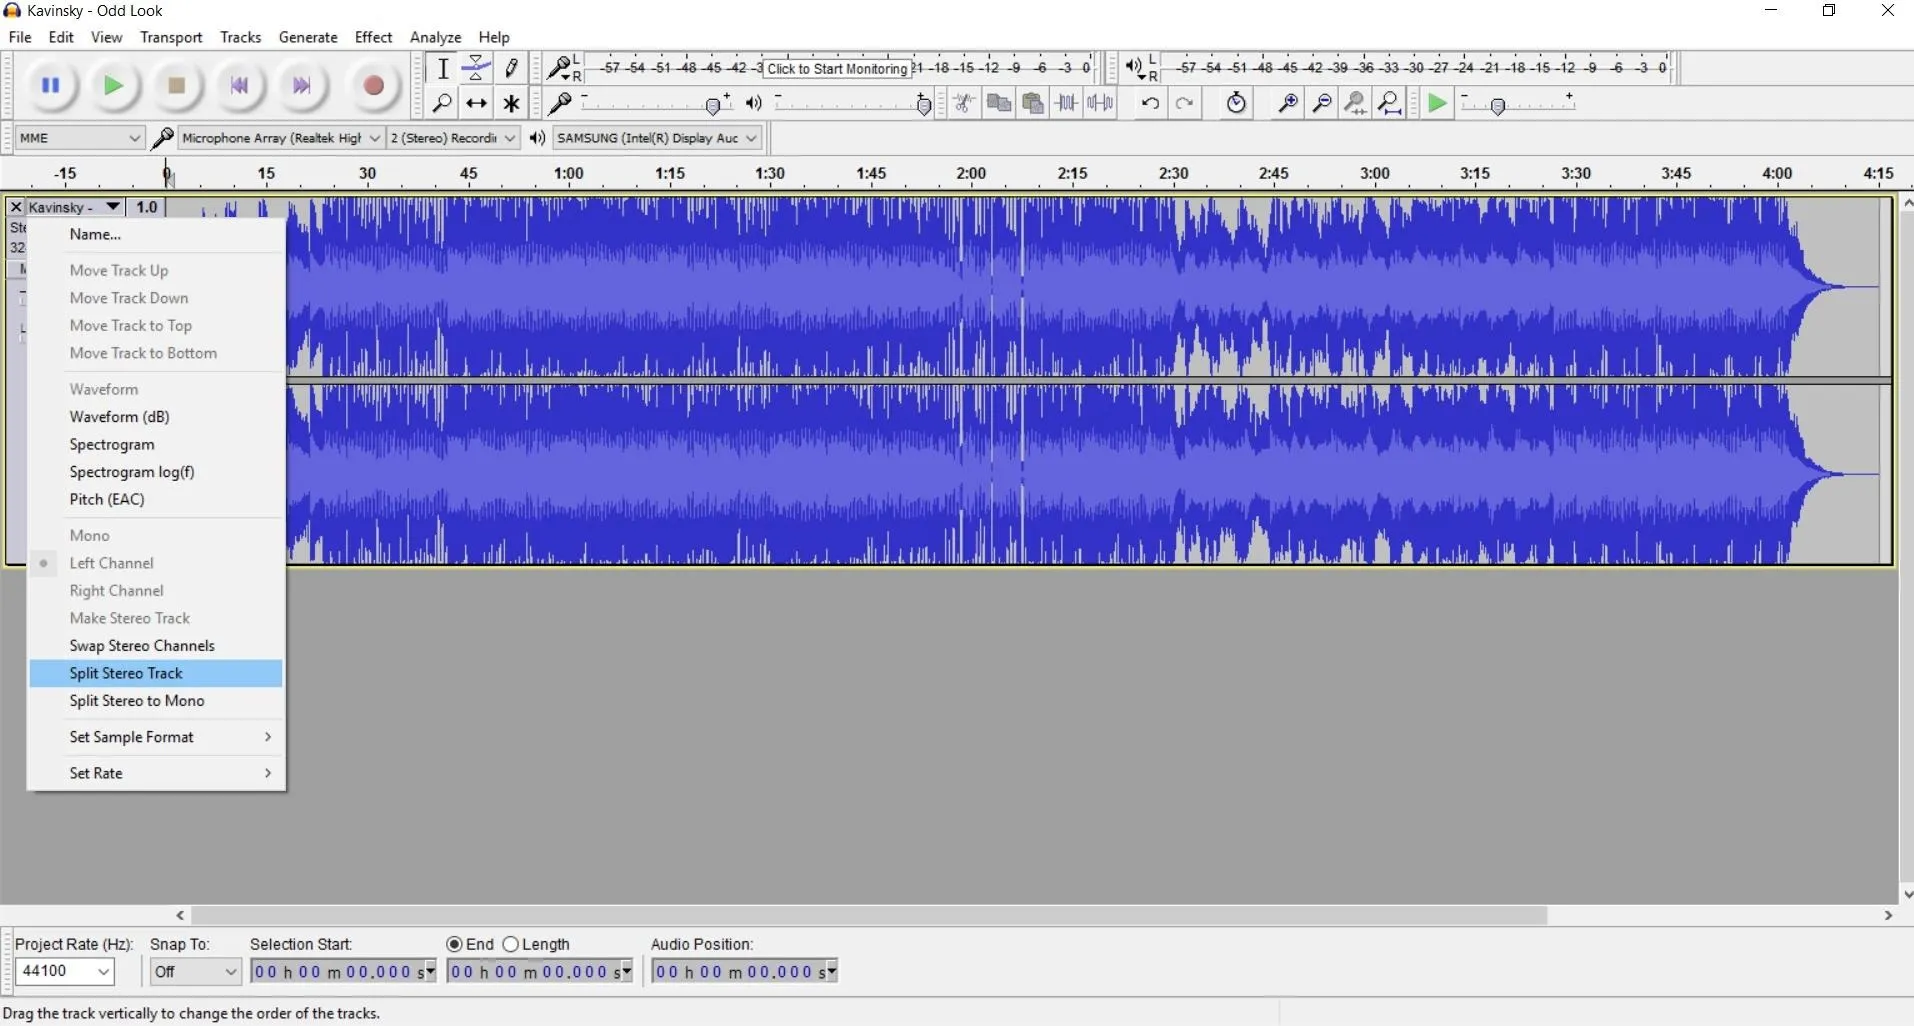Open the Effect menu

pos(373,37)
